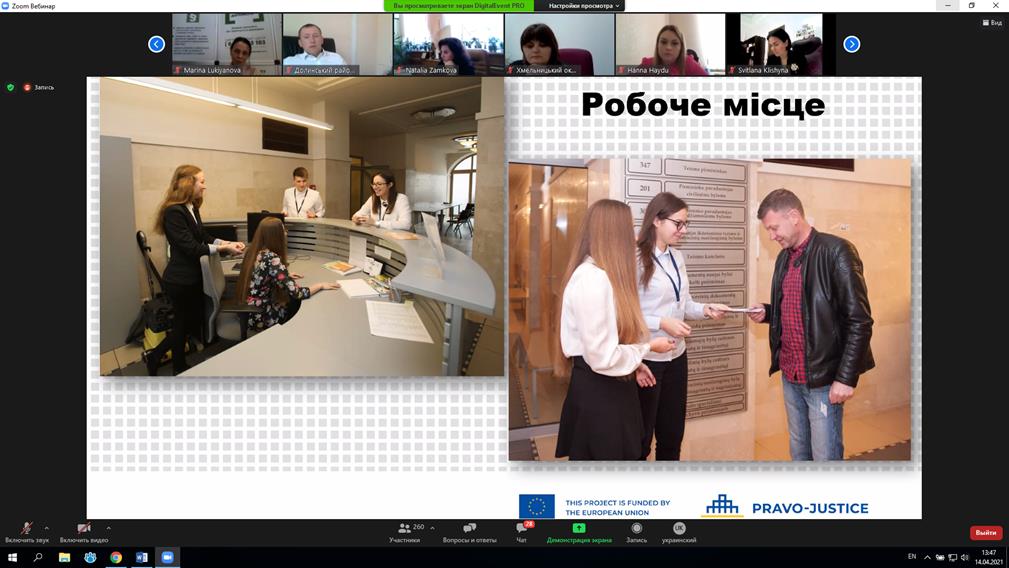Expand audio options arrow next to microphone

(47, 528)
